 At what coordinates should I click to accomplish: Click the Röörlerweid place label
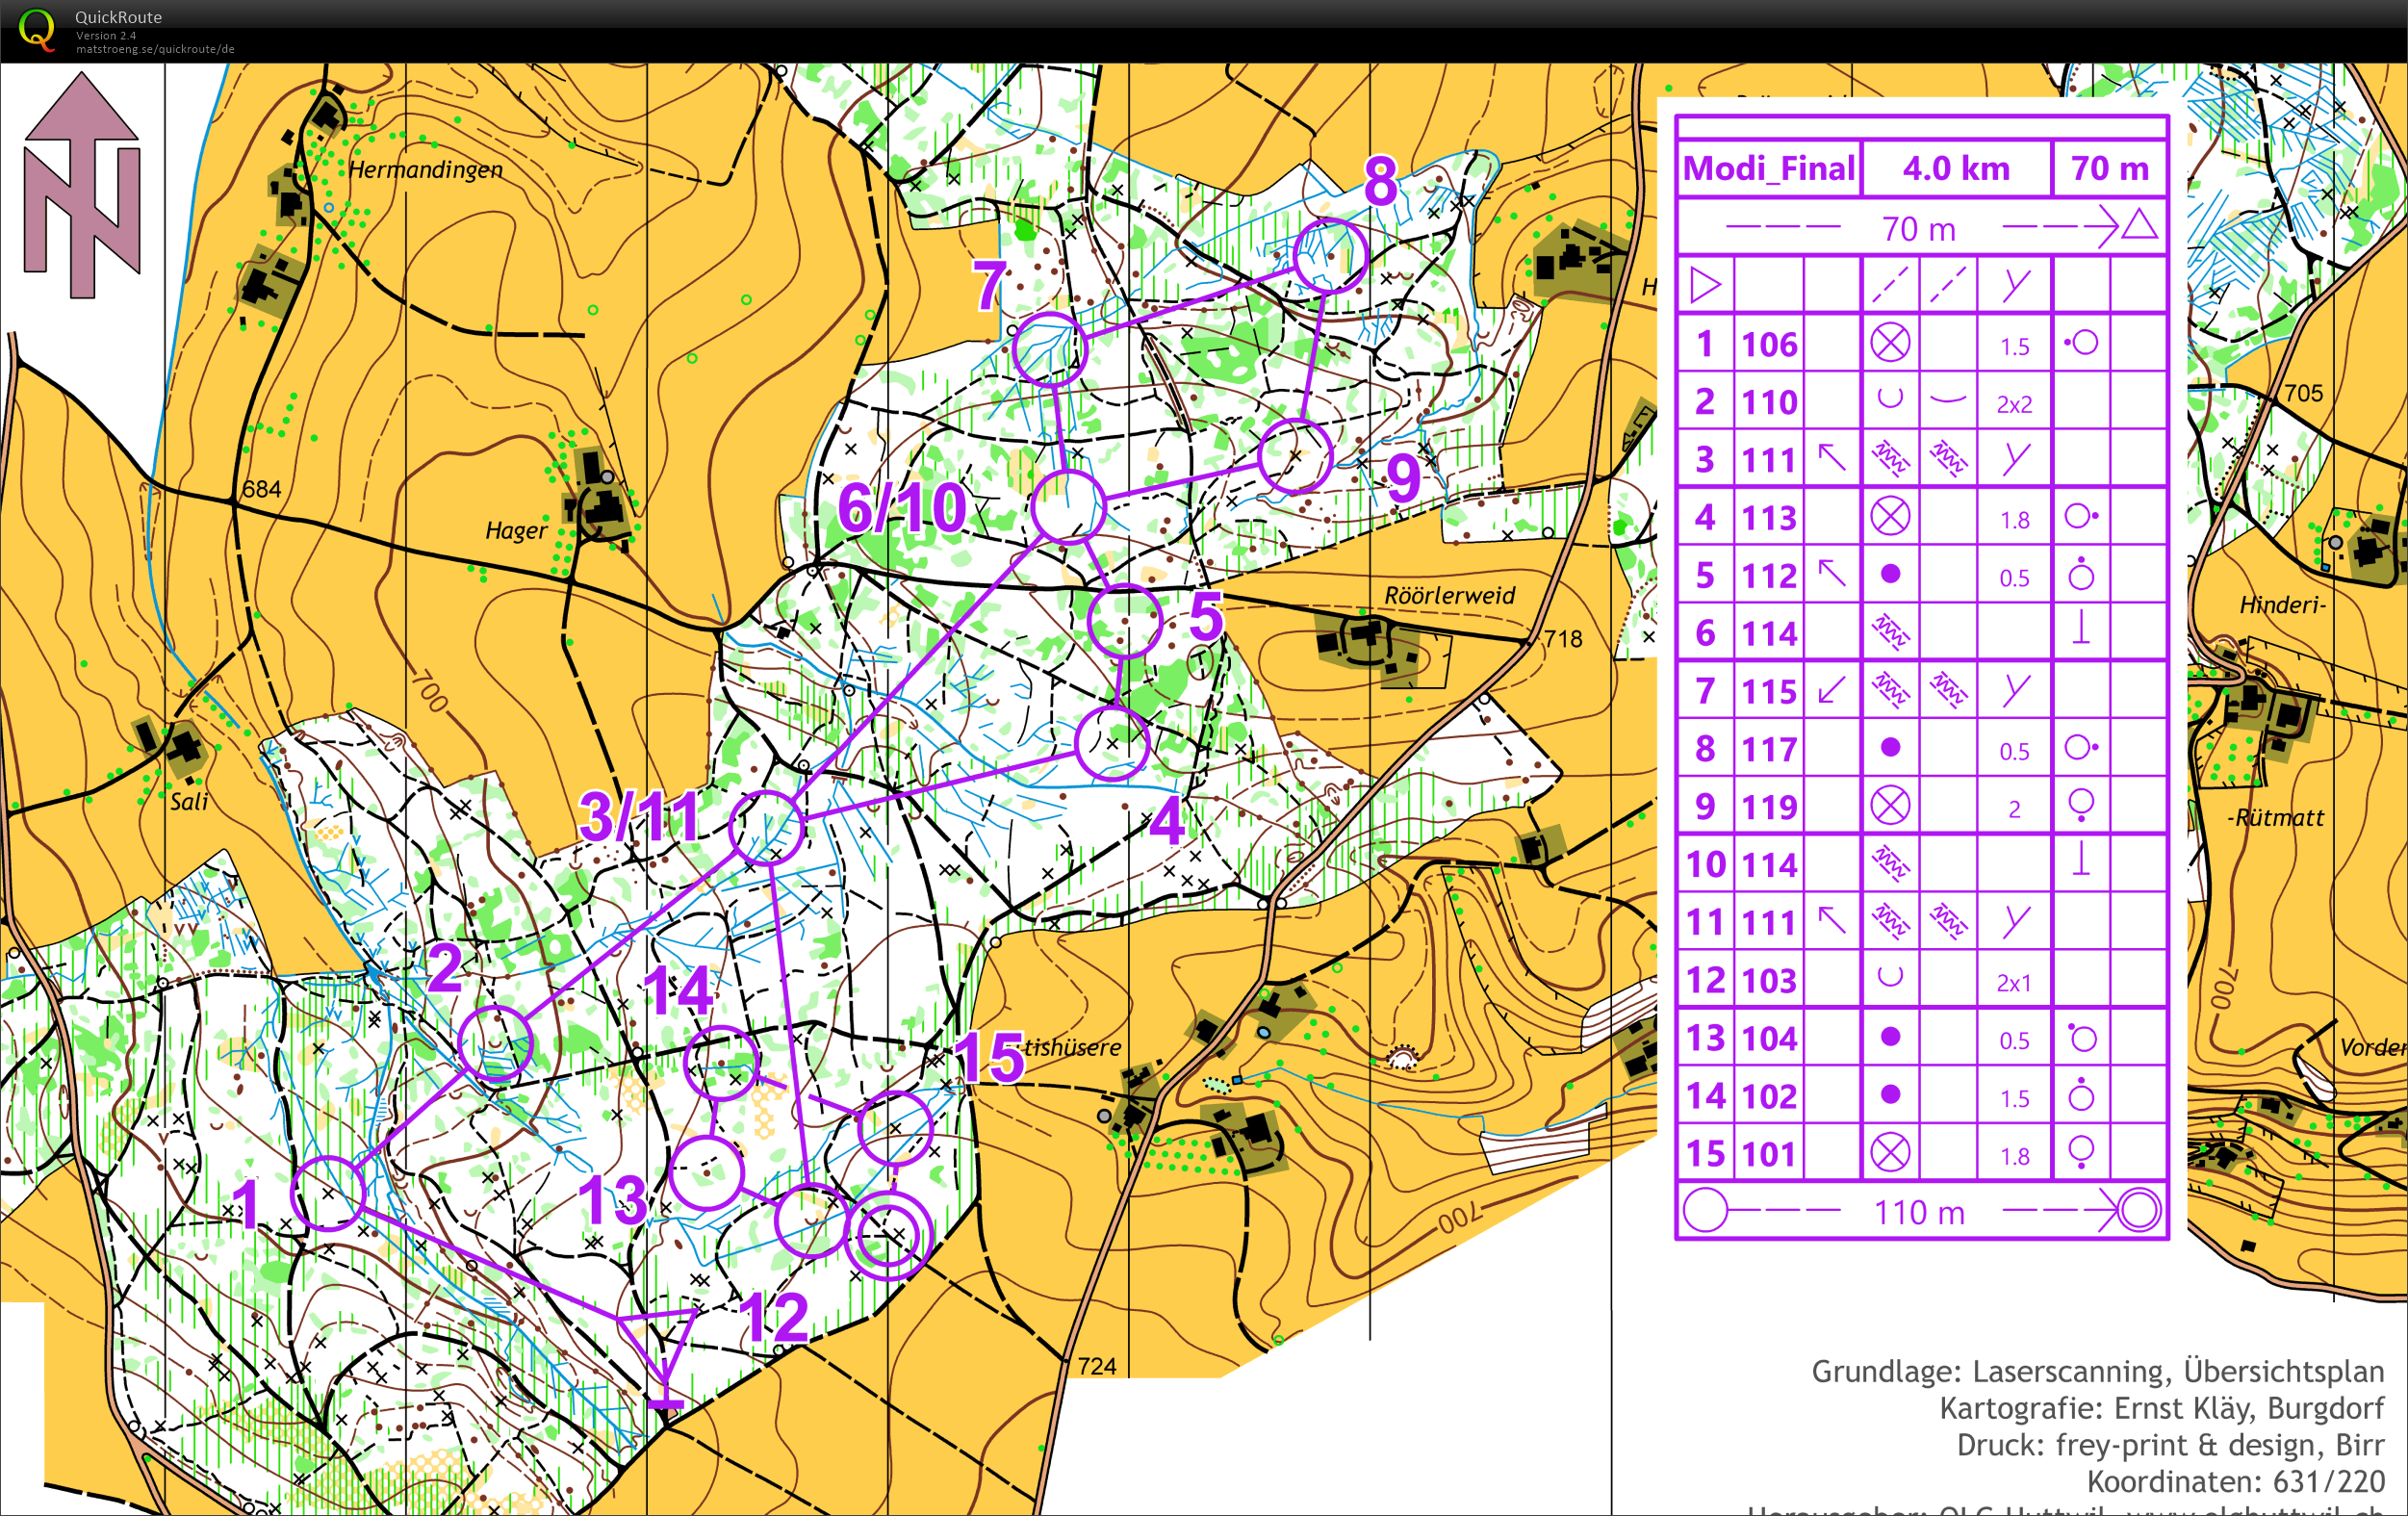[1449, 596]
